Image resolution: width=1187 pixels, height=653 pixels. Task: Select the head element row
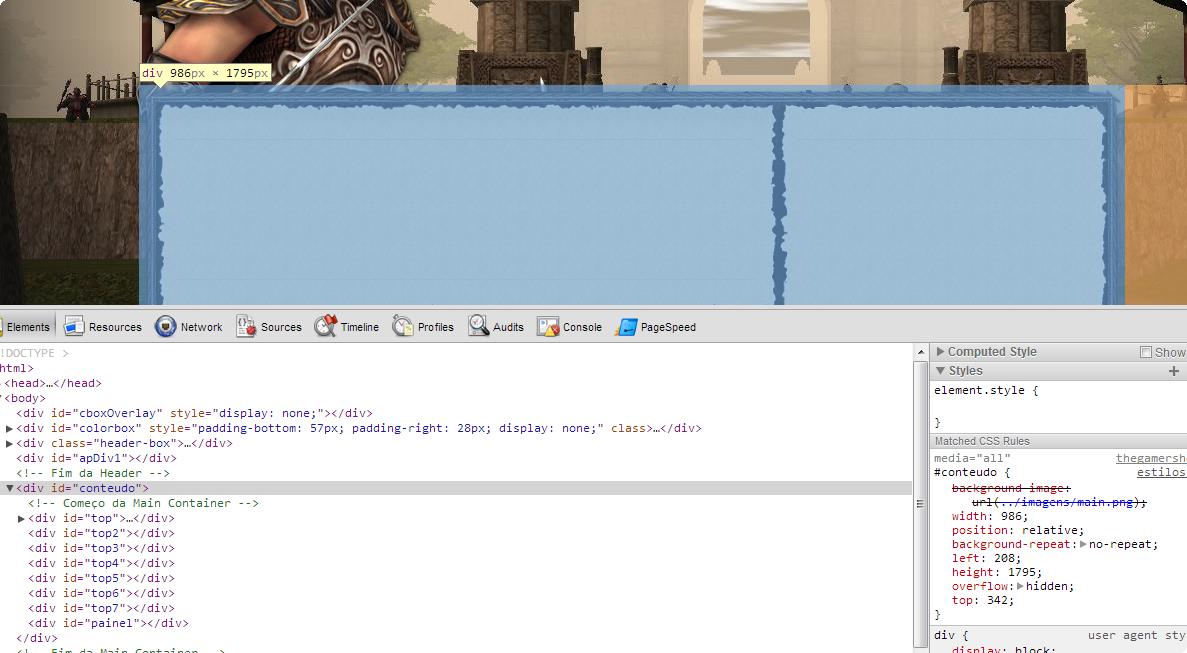click(53, 383)
